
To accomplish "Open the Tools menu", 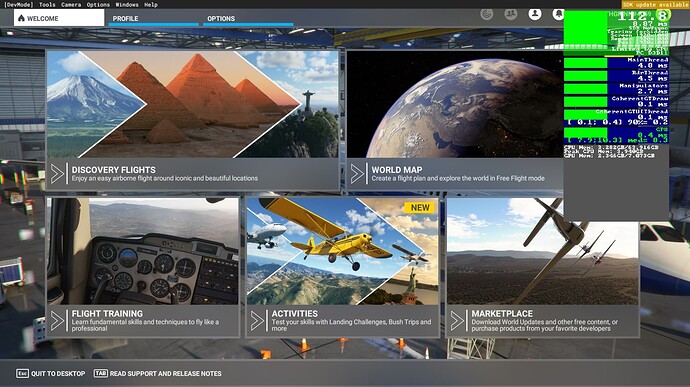I will [x=47, y=4].
